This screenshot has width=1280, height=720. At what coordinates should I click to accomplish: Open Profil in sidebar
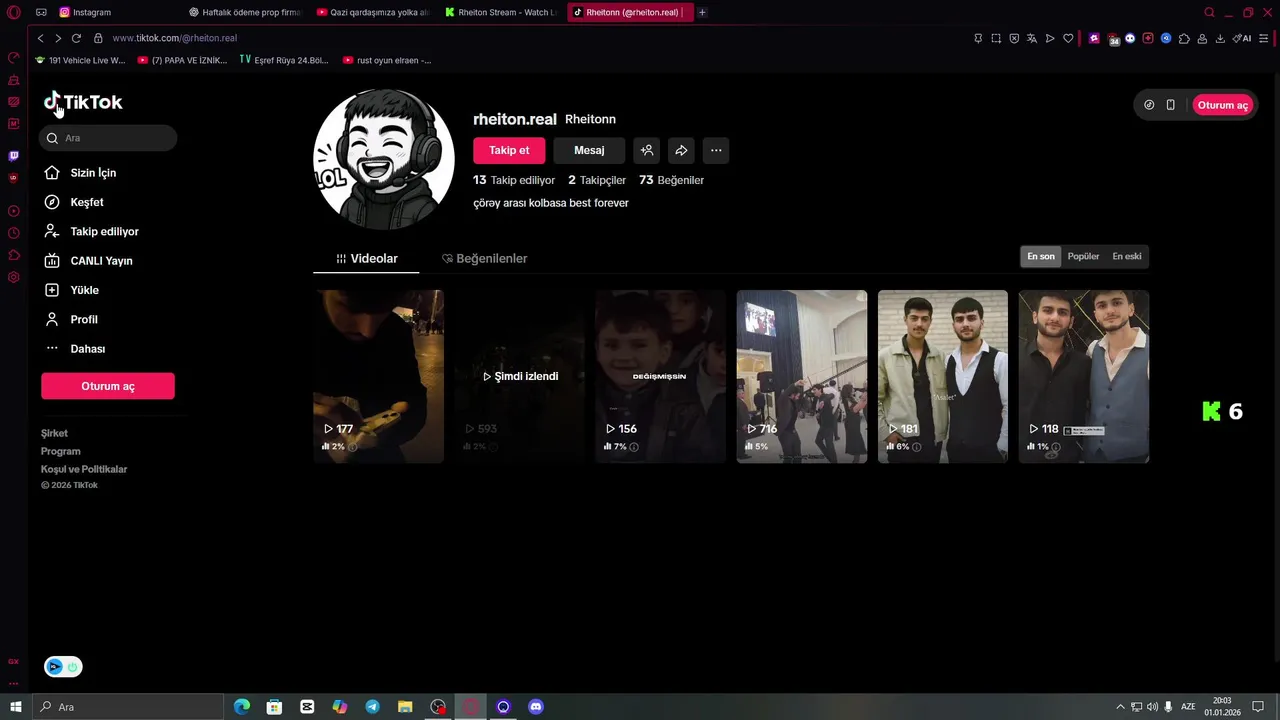71,319
